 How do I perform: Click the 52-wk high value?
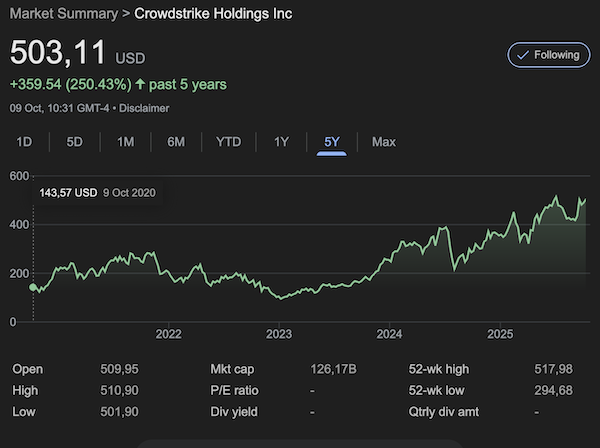coord(553,369)
